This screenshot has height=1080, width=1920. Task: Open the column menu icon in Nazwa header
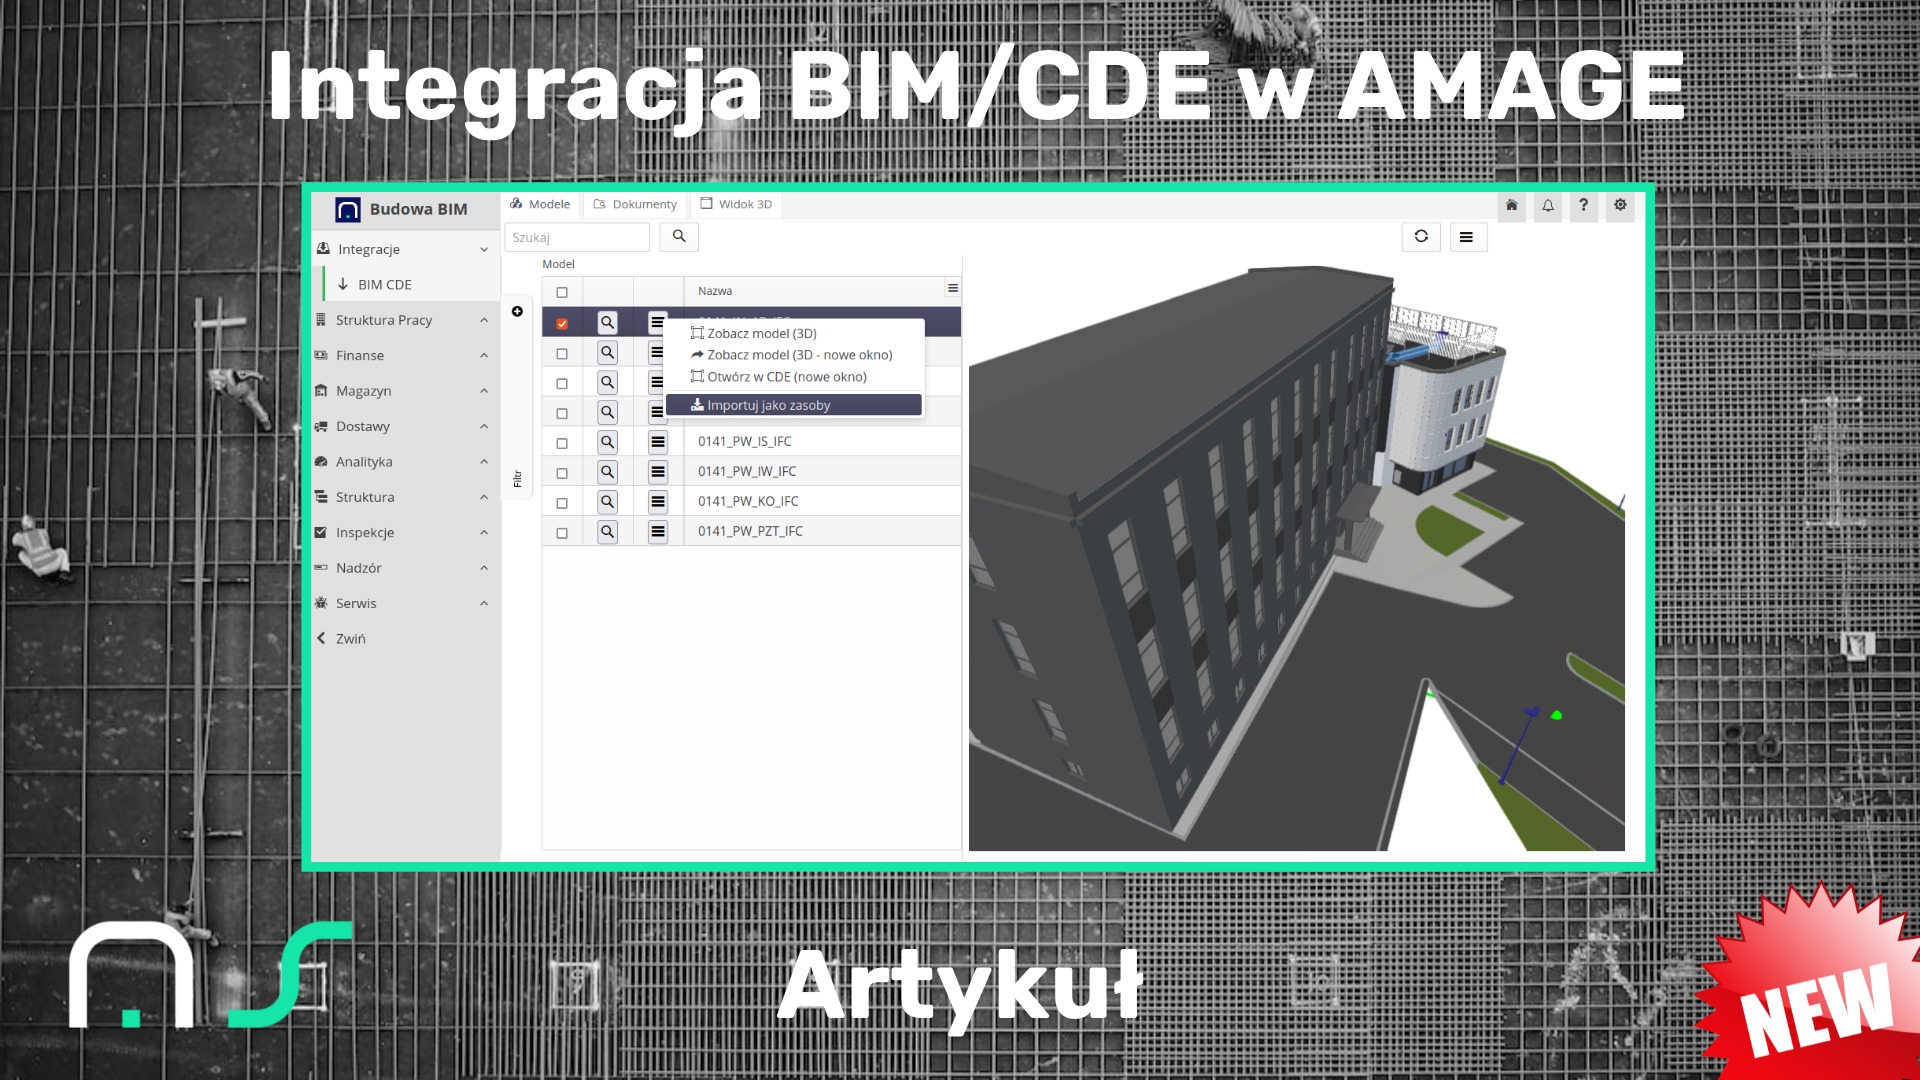(951, 289)
